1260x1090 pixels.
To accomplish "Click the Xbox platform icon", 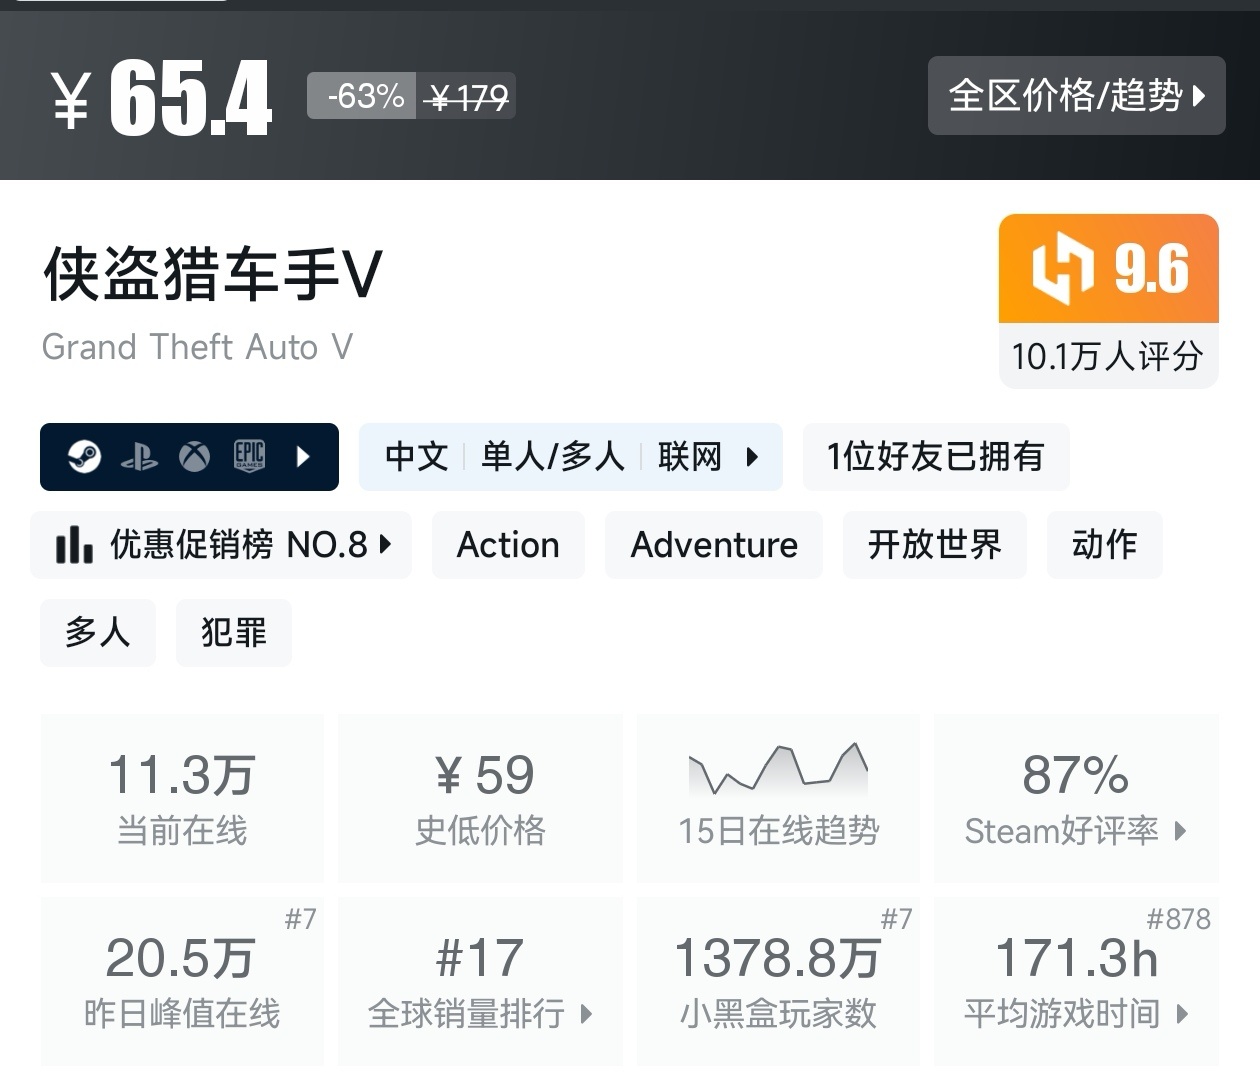I will (194, 457).
